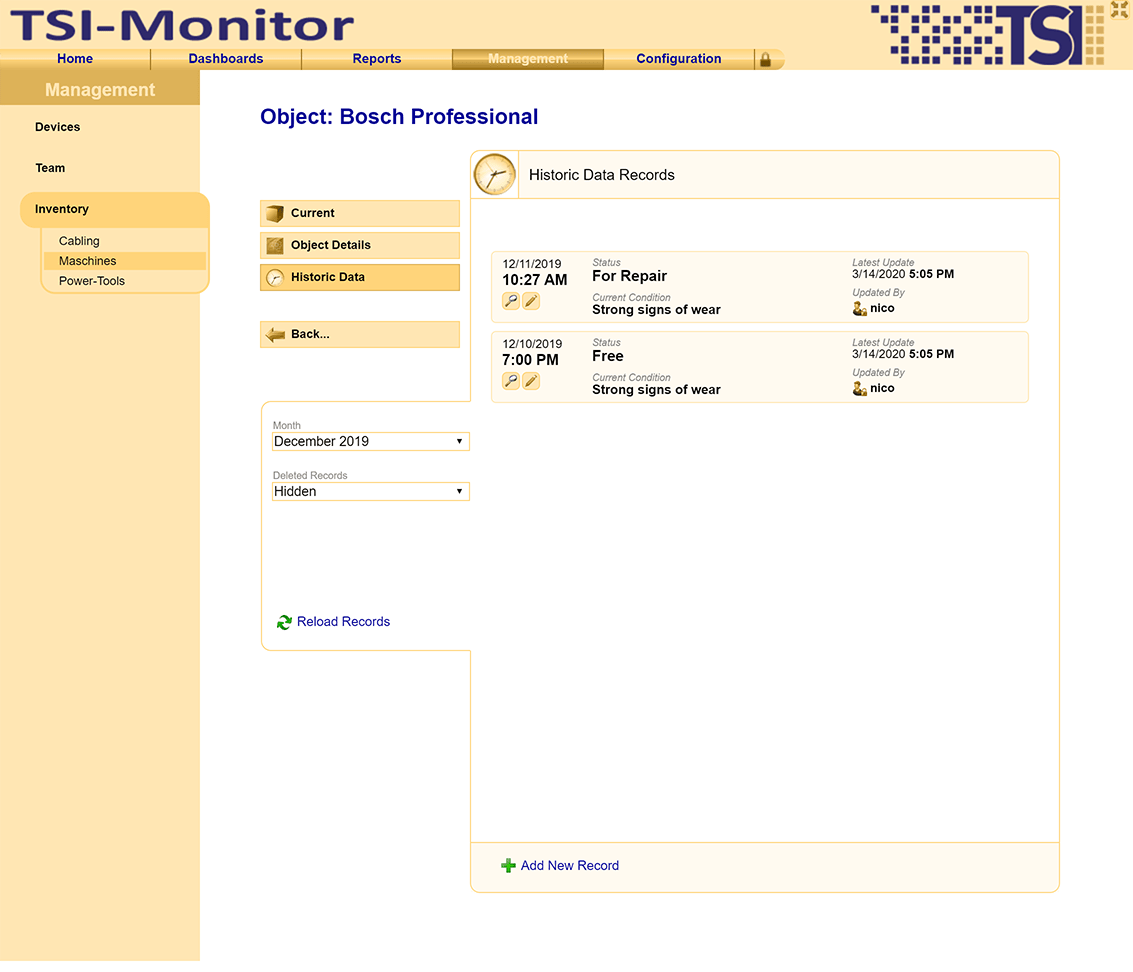Open the Deleted Records dropdown showing Hidden

point(371,491)
